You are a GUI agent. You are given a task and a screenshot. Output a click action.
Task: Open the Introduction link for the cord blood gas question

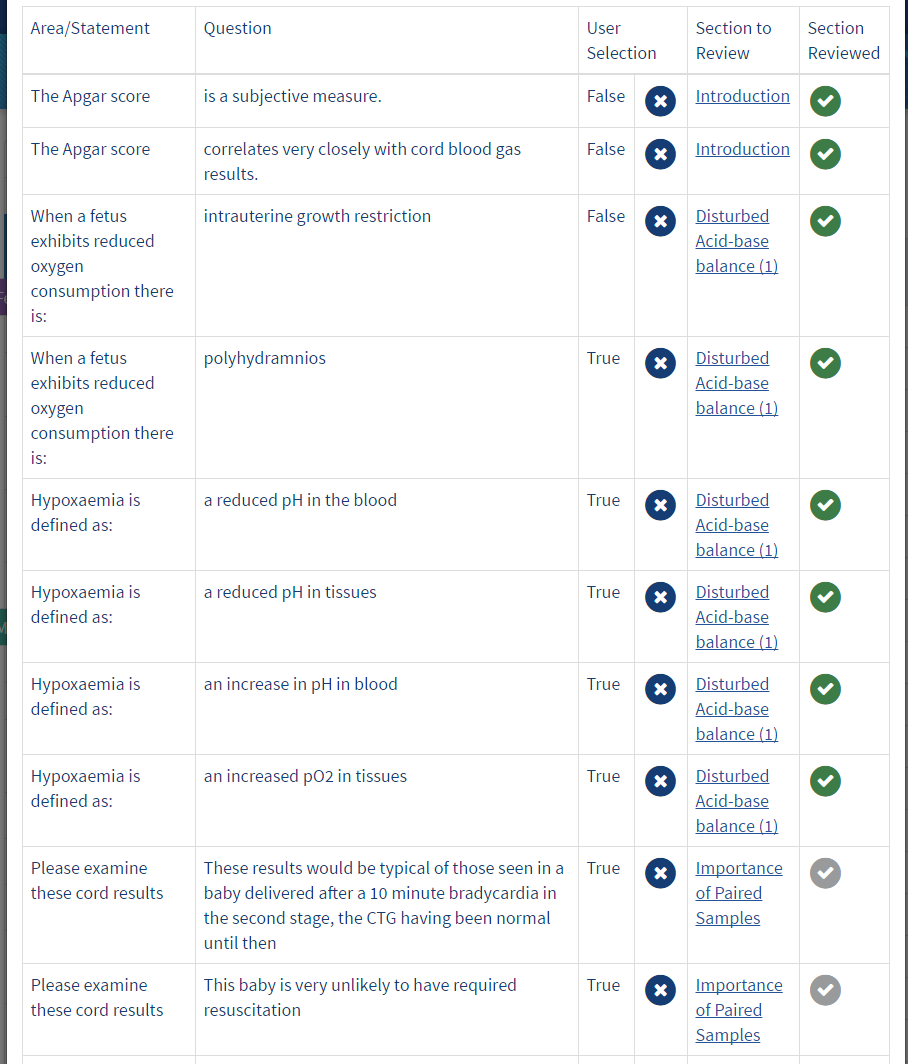click(742, 149)
